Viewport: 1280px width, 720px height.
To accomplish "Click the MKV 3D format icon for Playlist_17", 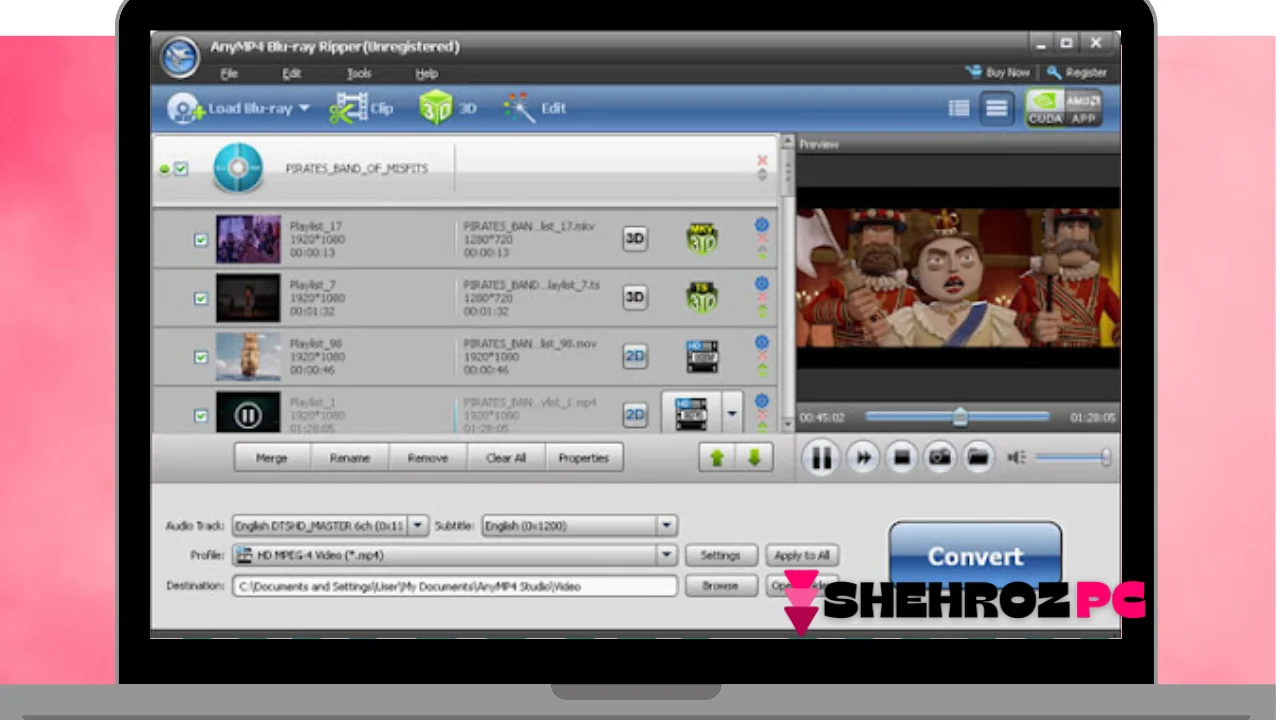I will (x=702, y=239).
